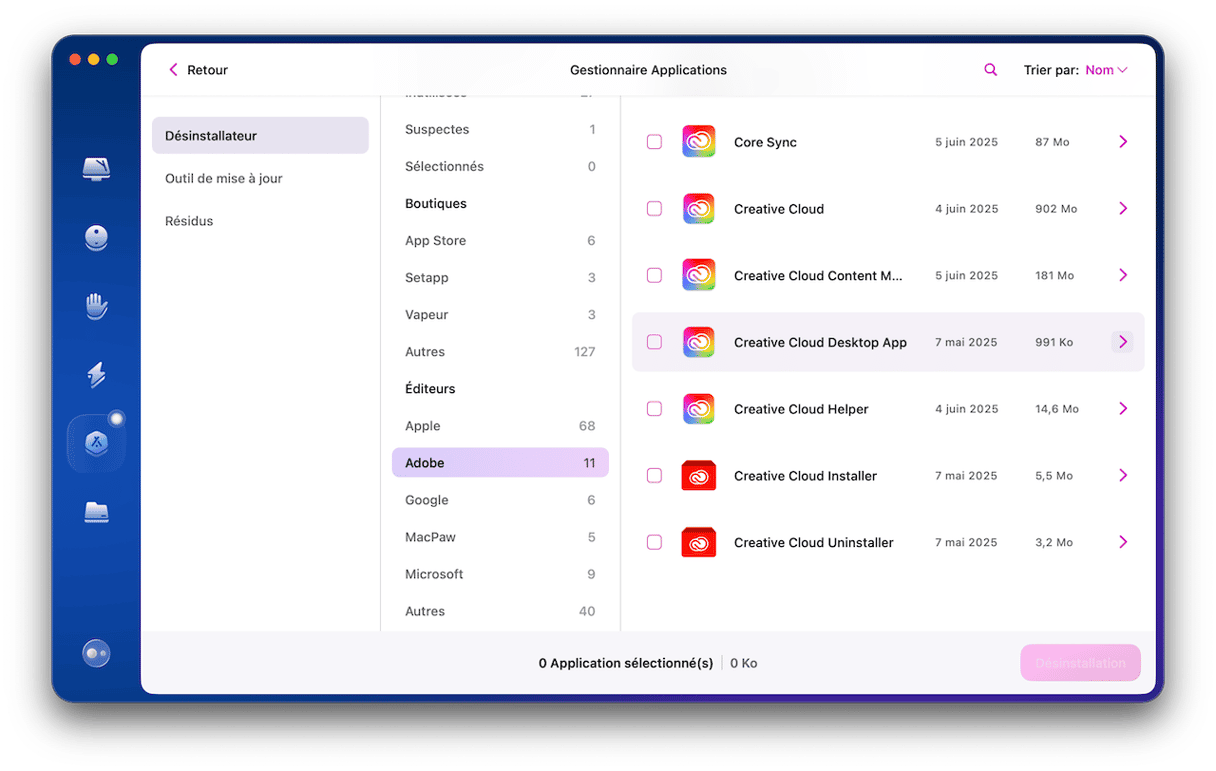Select Vapeur category
1216x771 pixels.
click(x=500, y=314)
